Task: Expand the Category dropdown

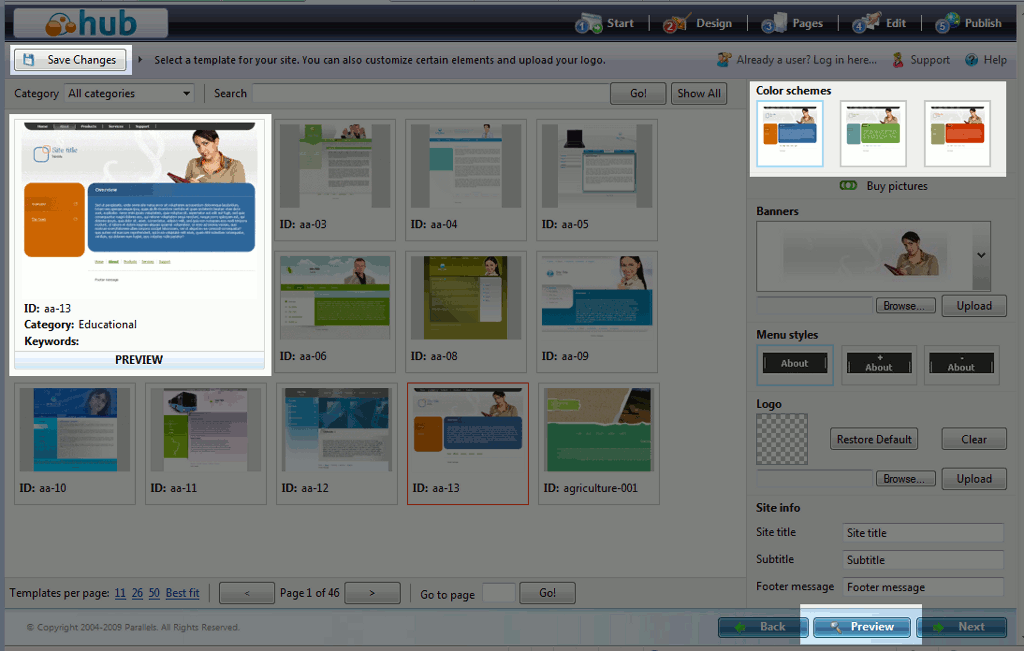Action: click(x=187, y=94)
